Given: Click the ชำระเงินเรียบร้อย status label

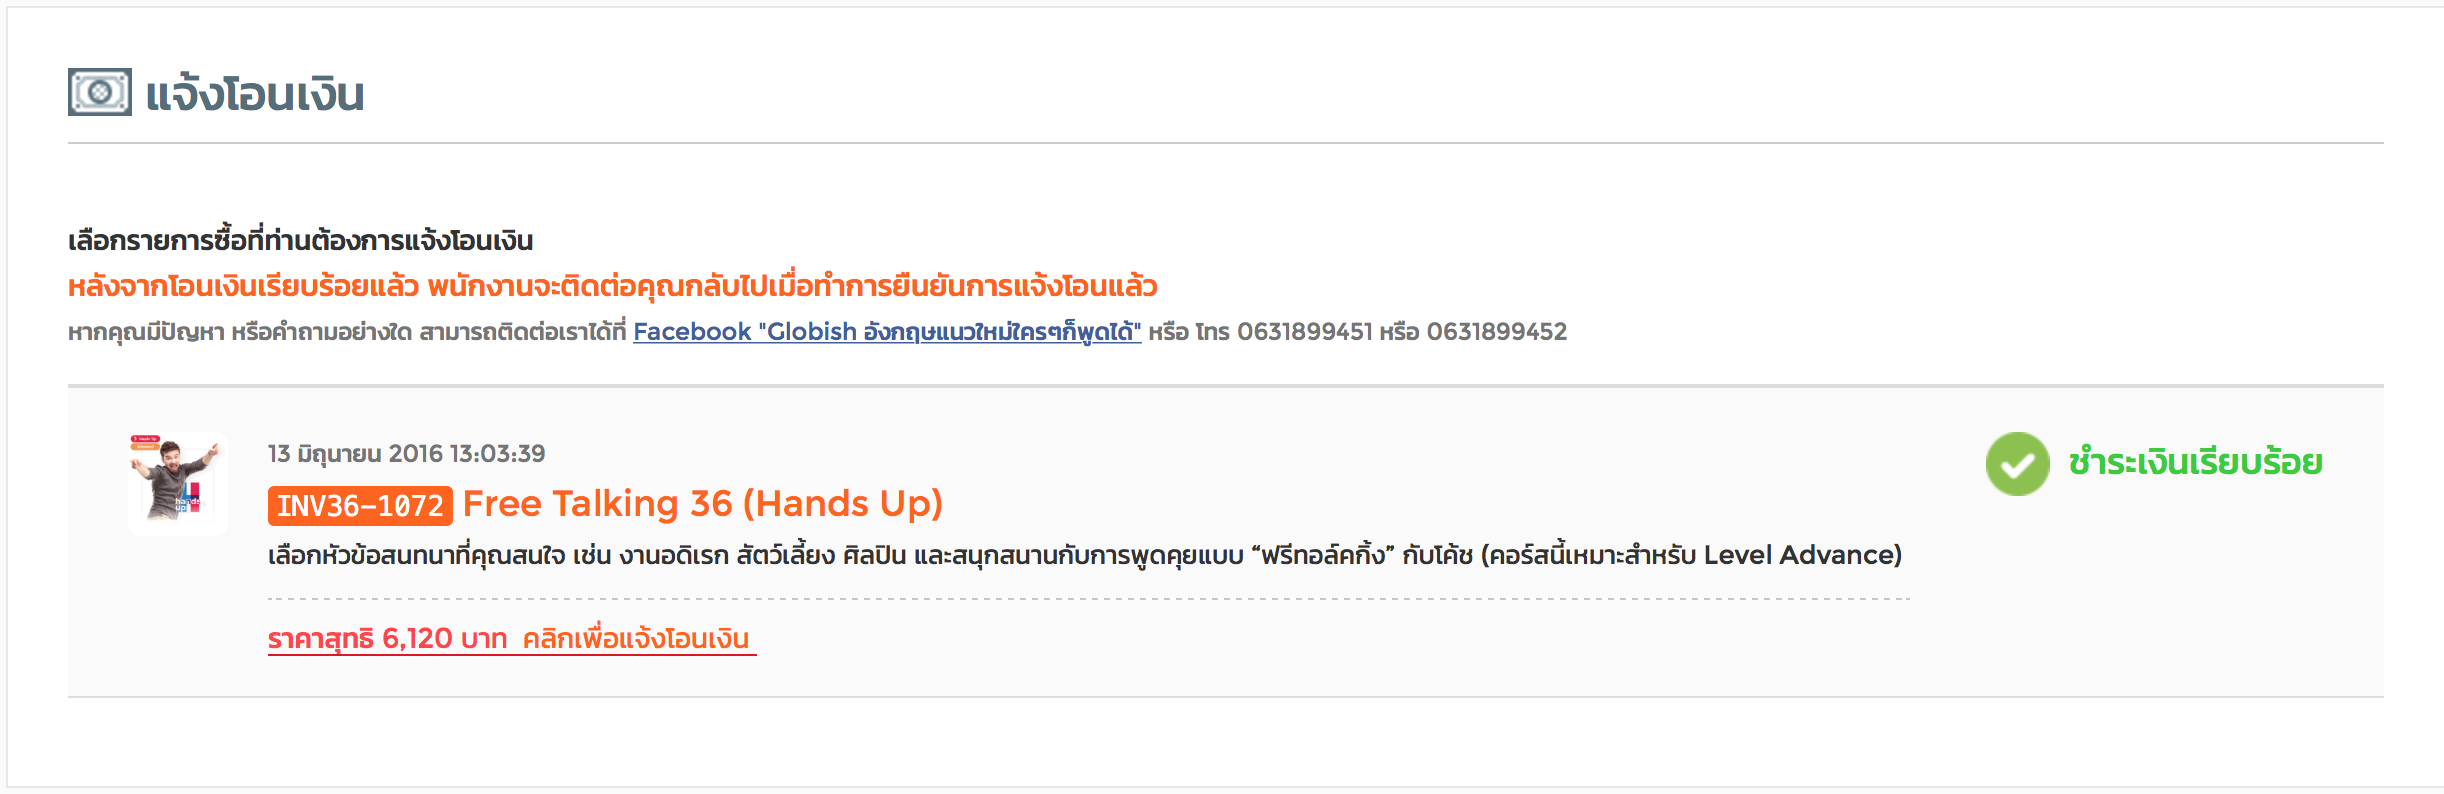Looking at the screenshot, I should point(2195,463).
